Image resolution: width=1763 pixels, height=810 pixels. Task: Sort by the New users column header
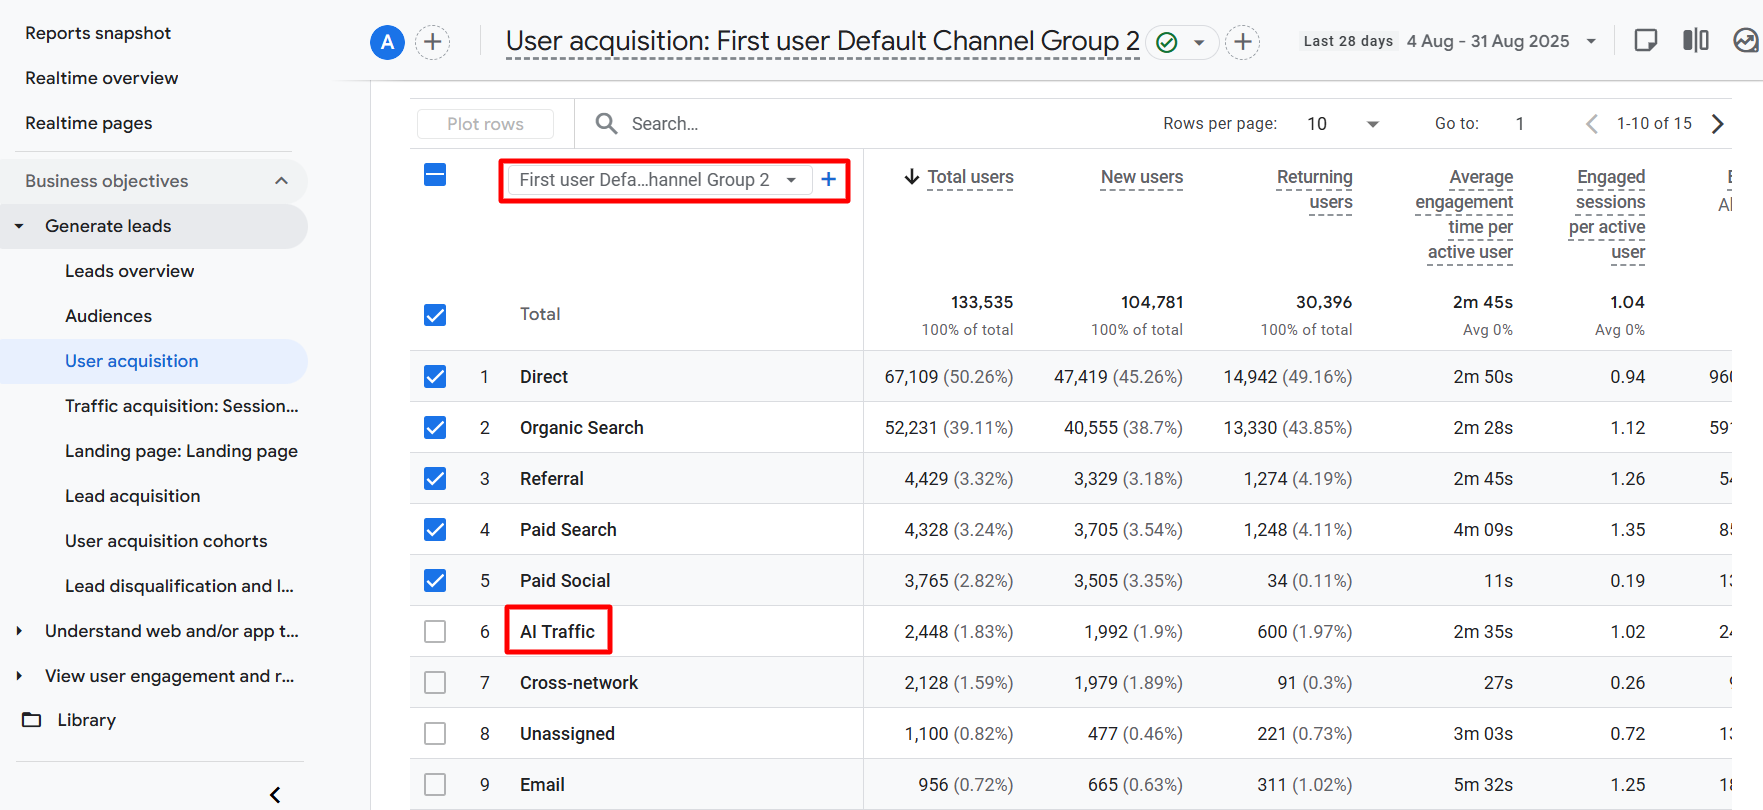(1142, 177)
